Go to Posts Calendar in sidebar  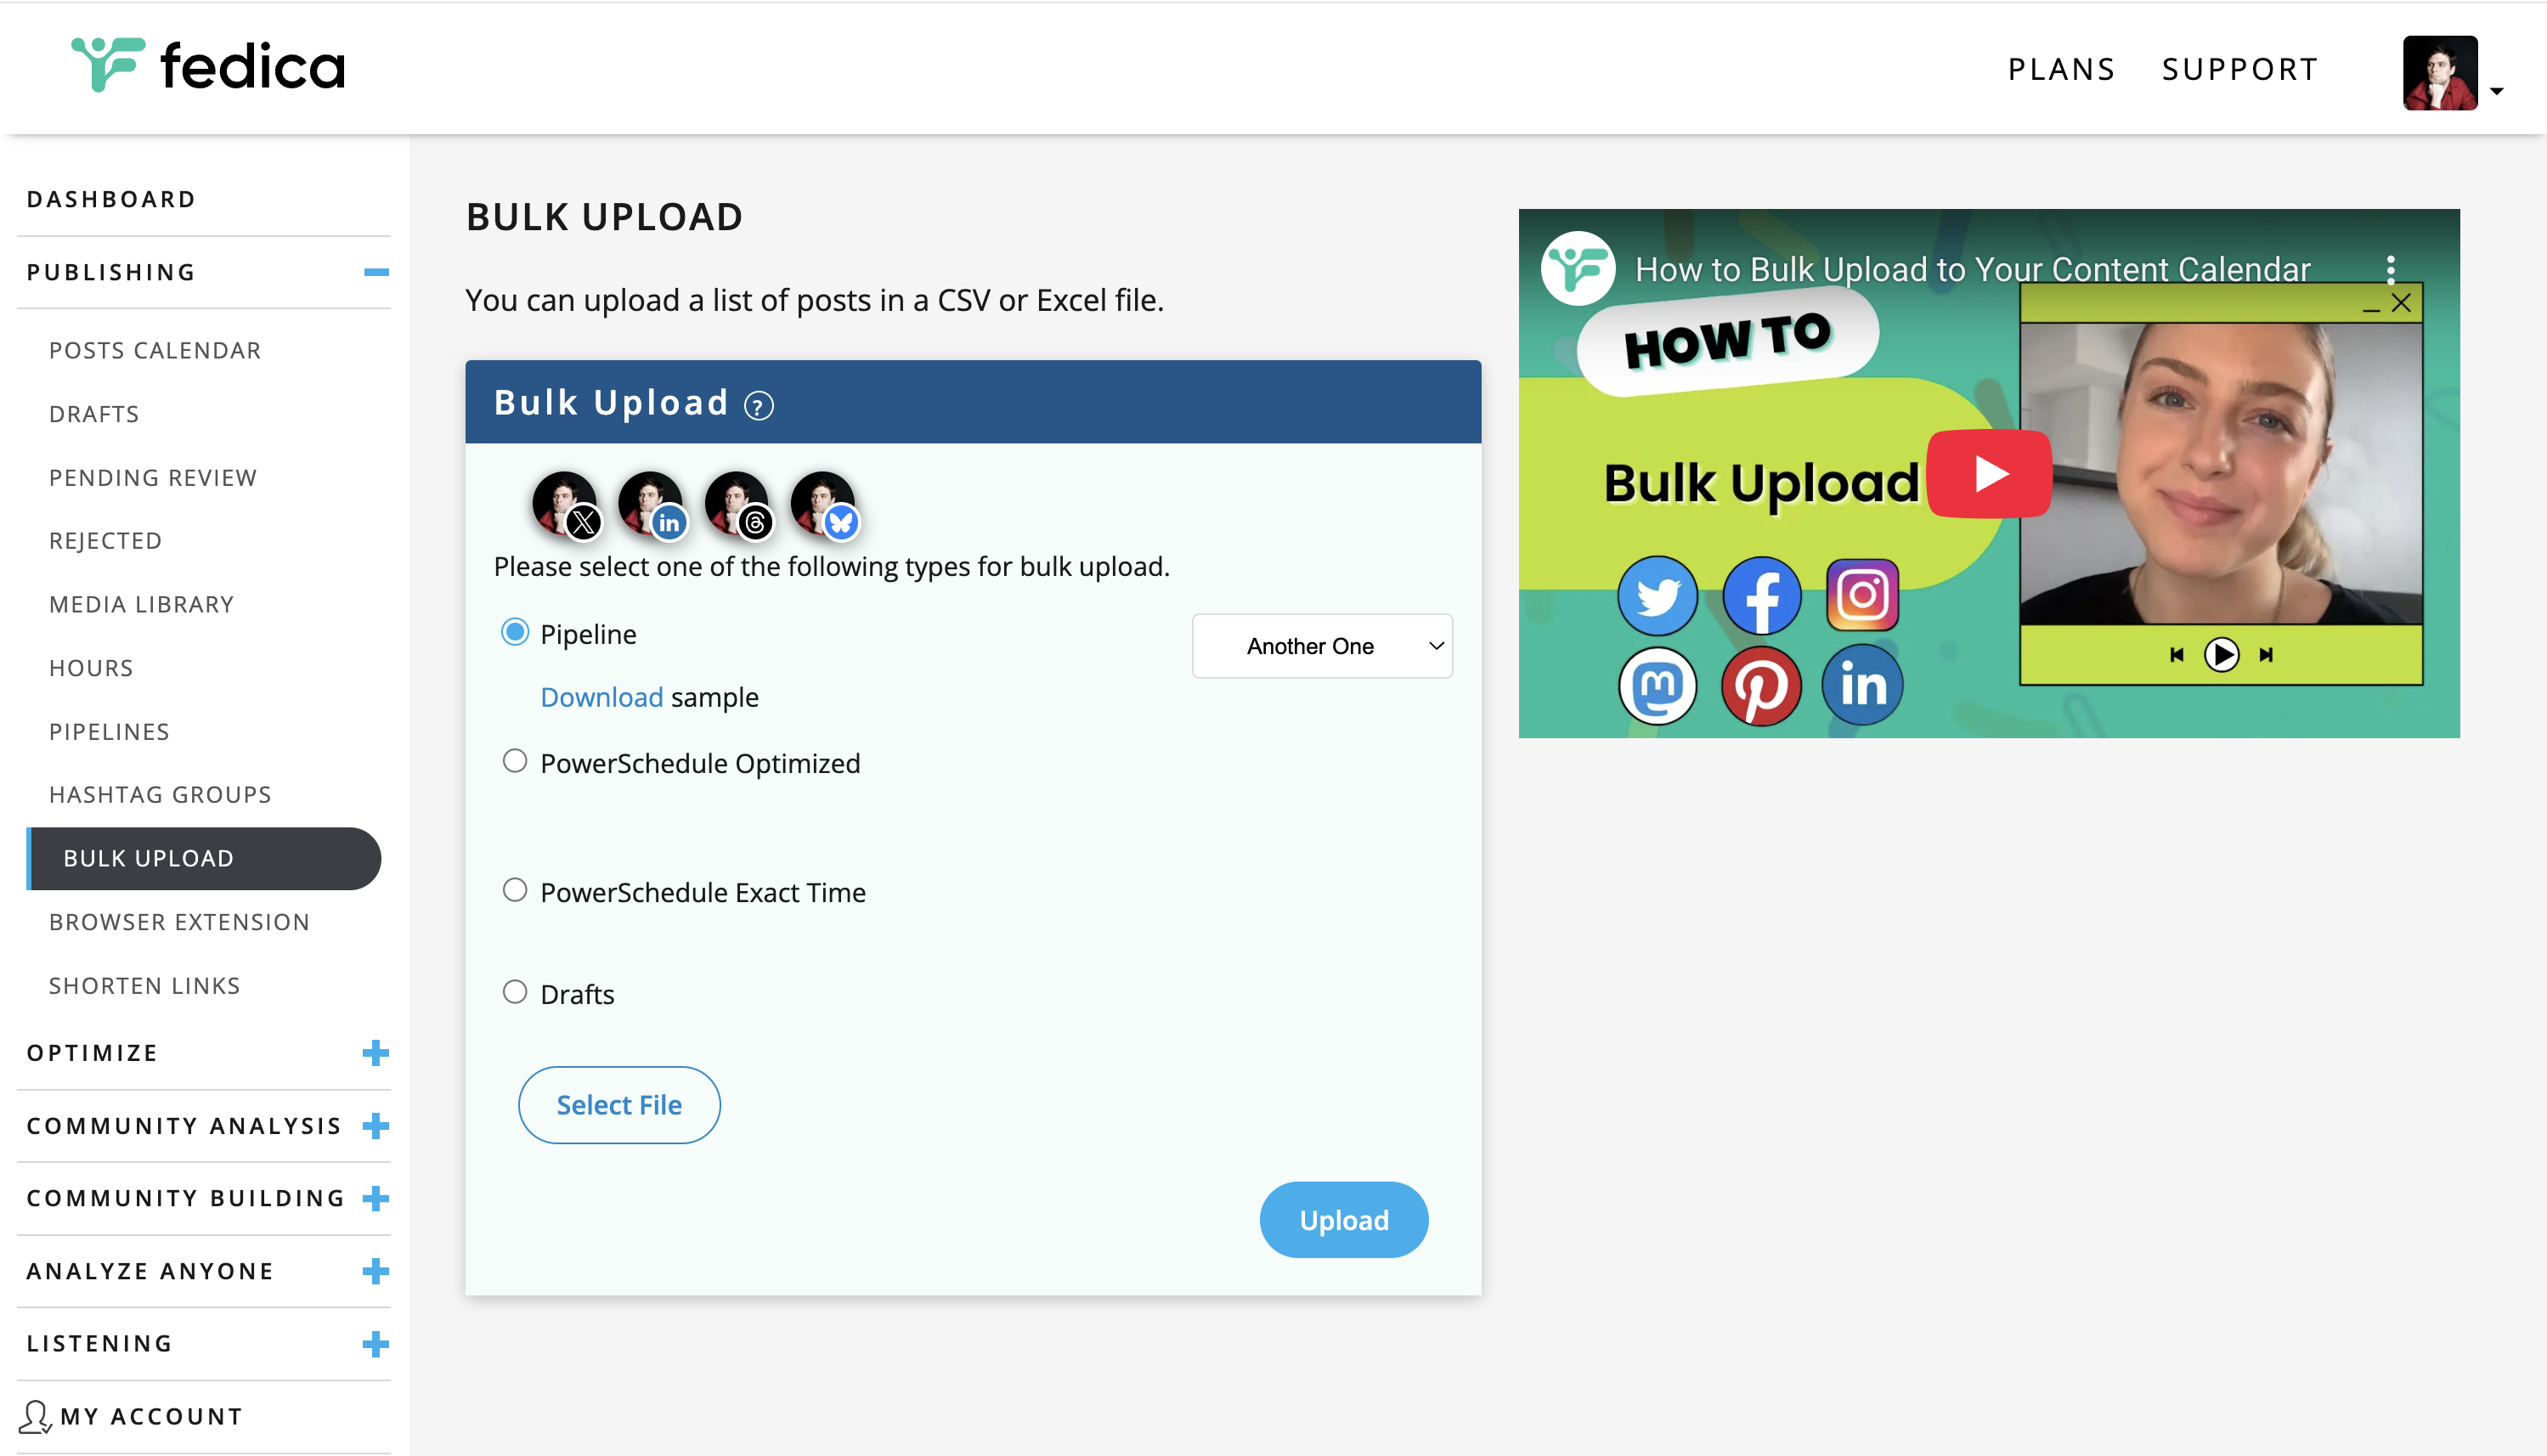155,351
